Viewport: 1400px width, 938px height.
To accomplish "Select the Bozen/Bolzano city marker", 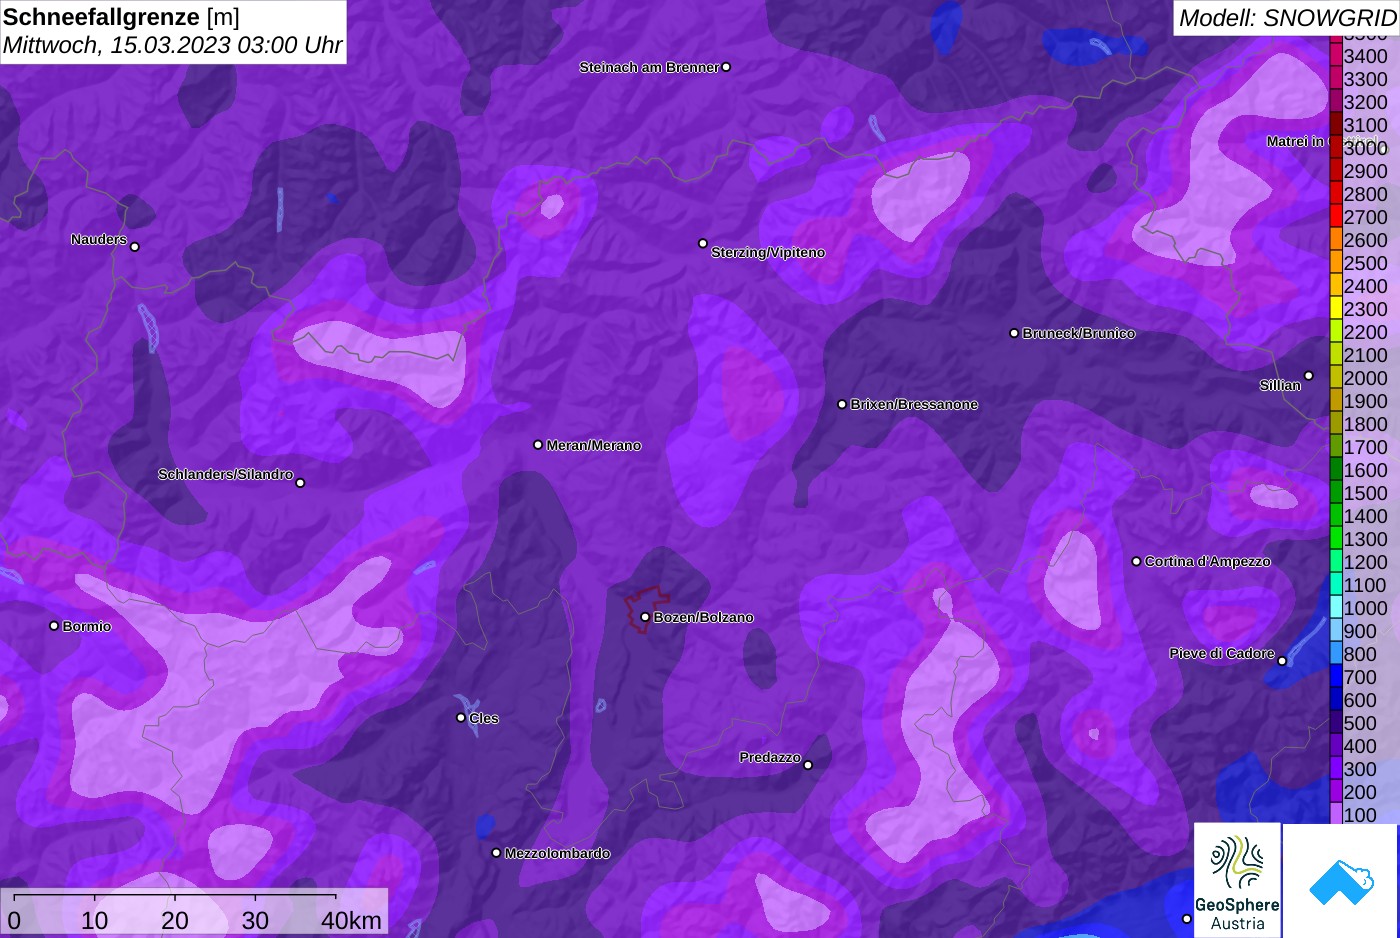I will (645, 617).
